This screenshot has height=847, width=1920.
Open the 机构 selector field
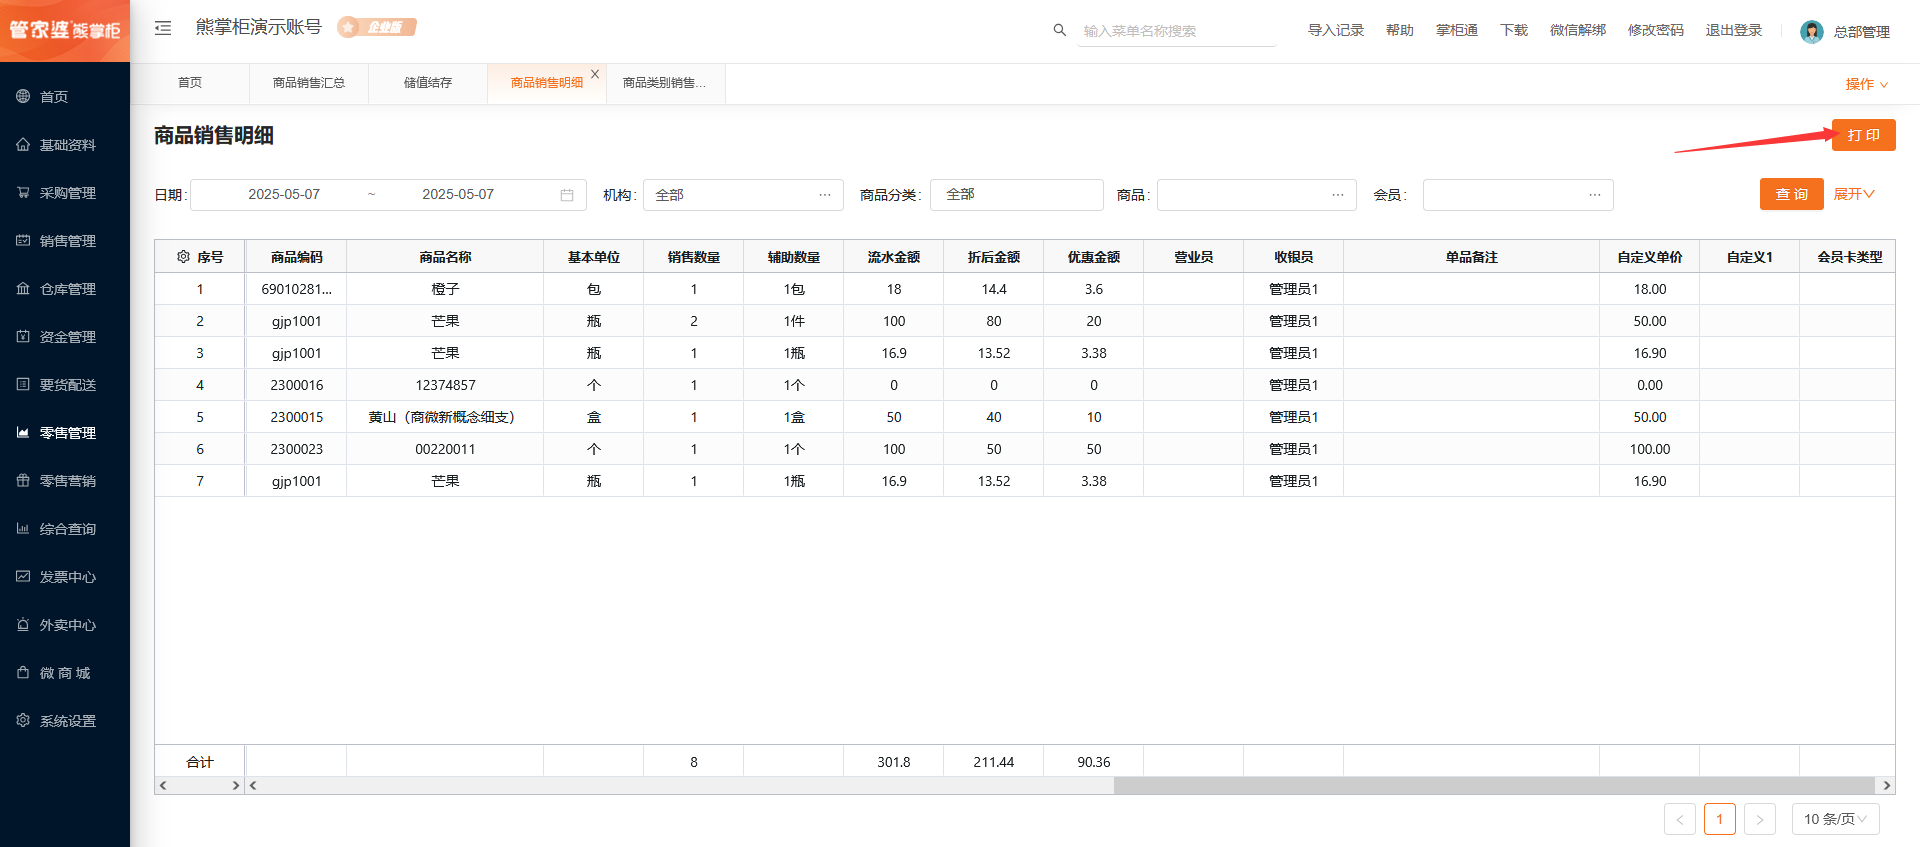[x=742, y=195]
